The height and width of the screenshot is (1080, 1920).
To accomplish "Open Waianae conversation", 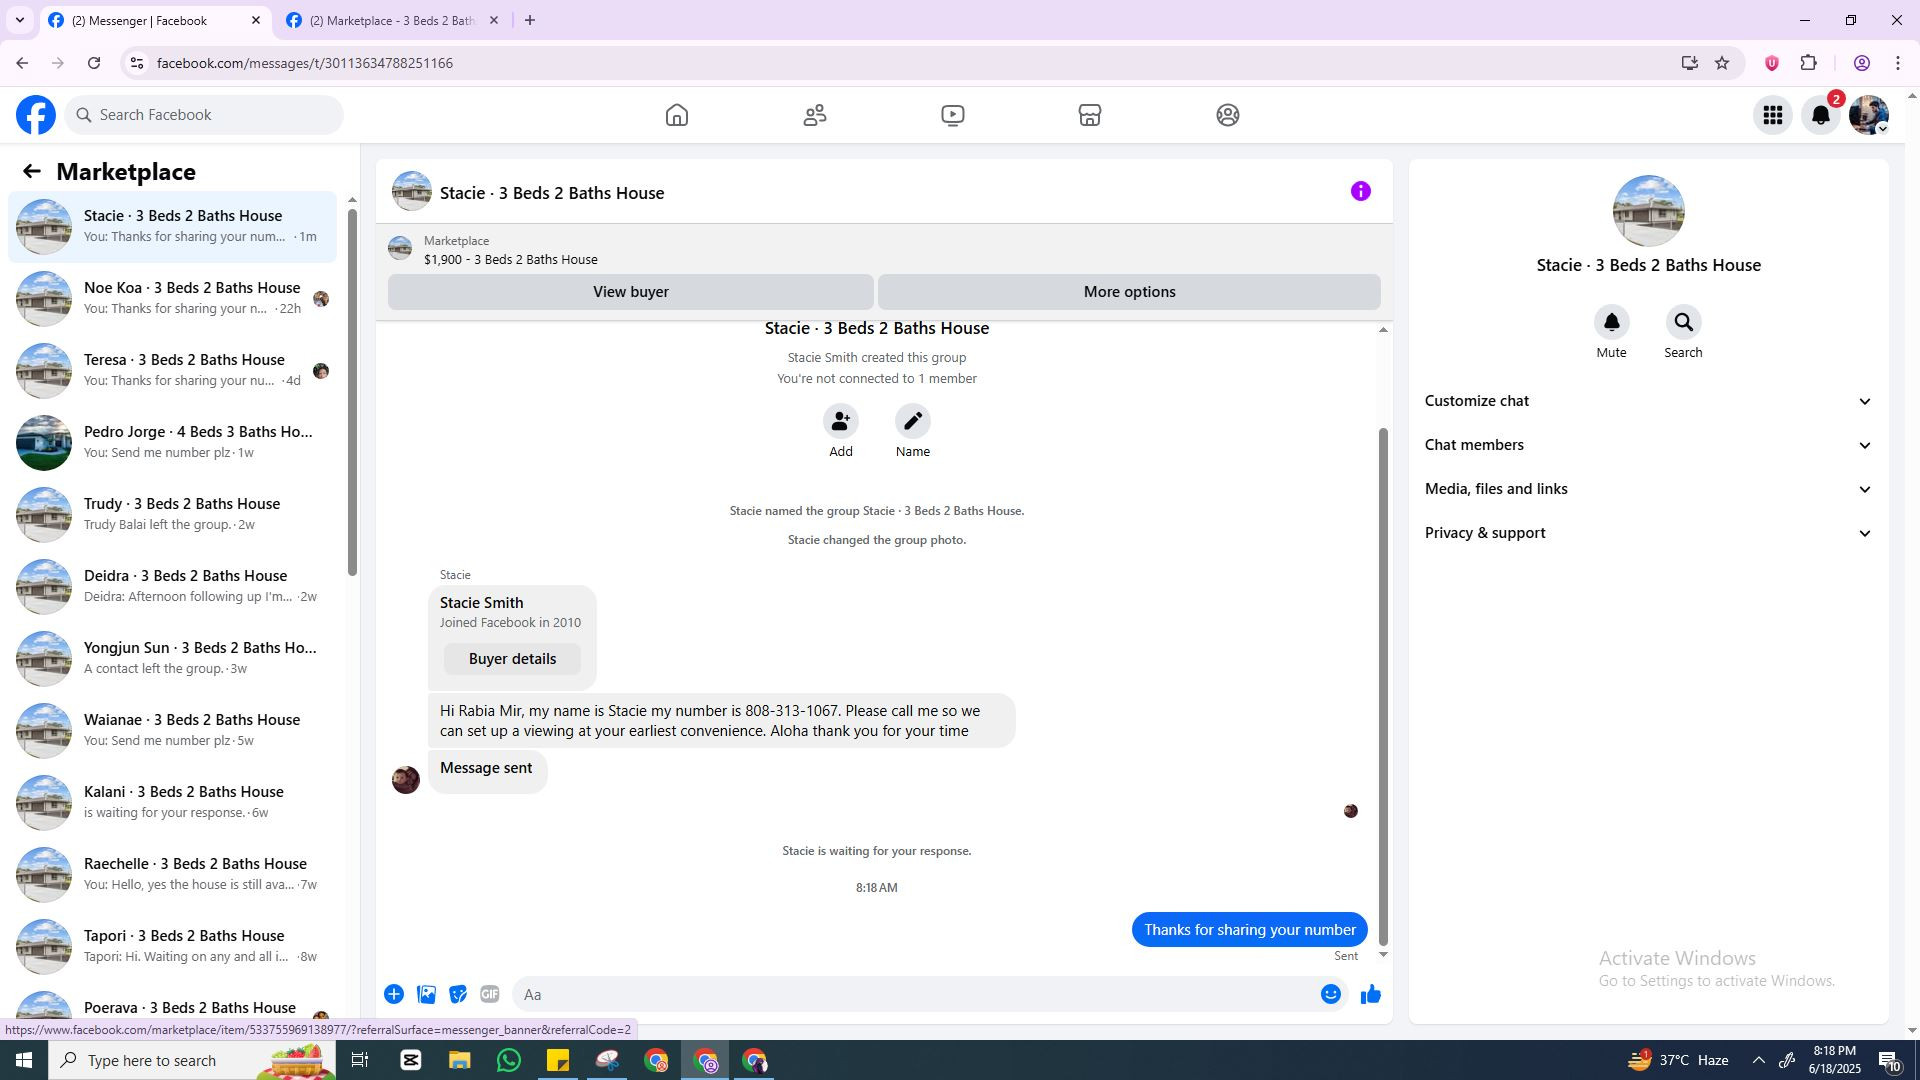I will point(172,730).
